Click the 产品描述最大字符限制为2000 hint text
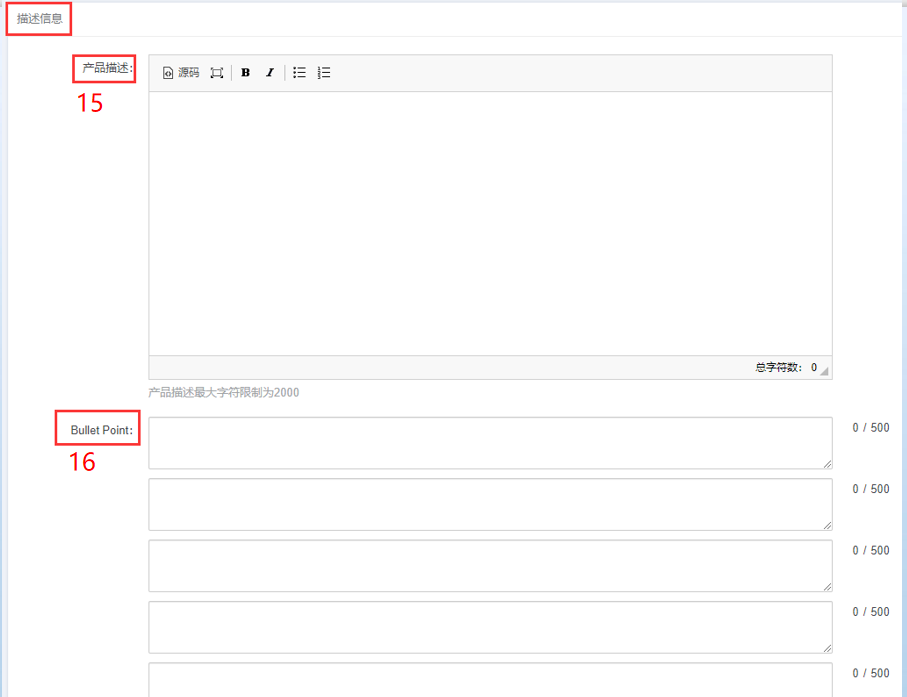 tap(223, 393)
